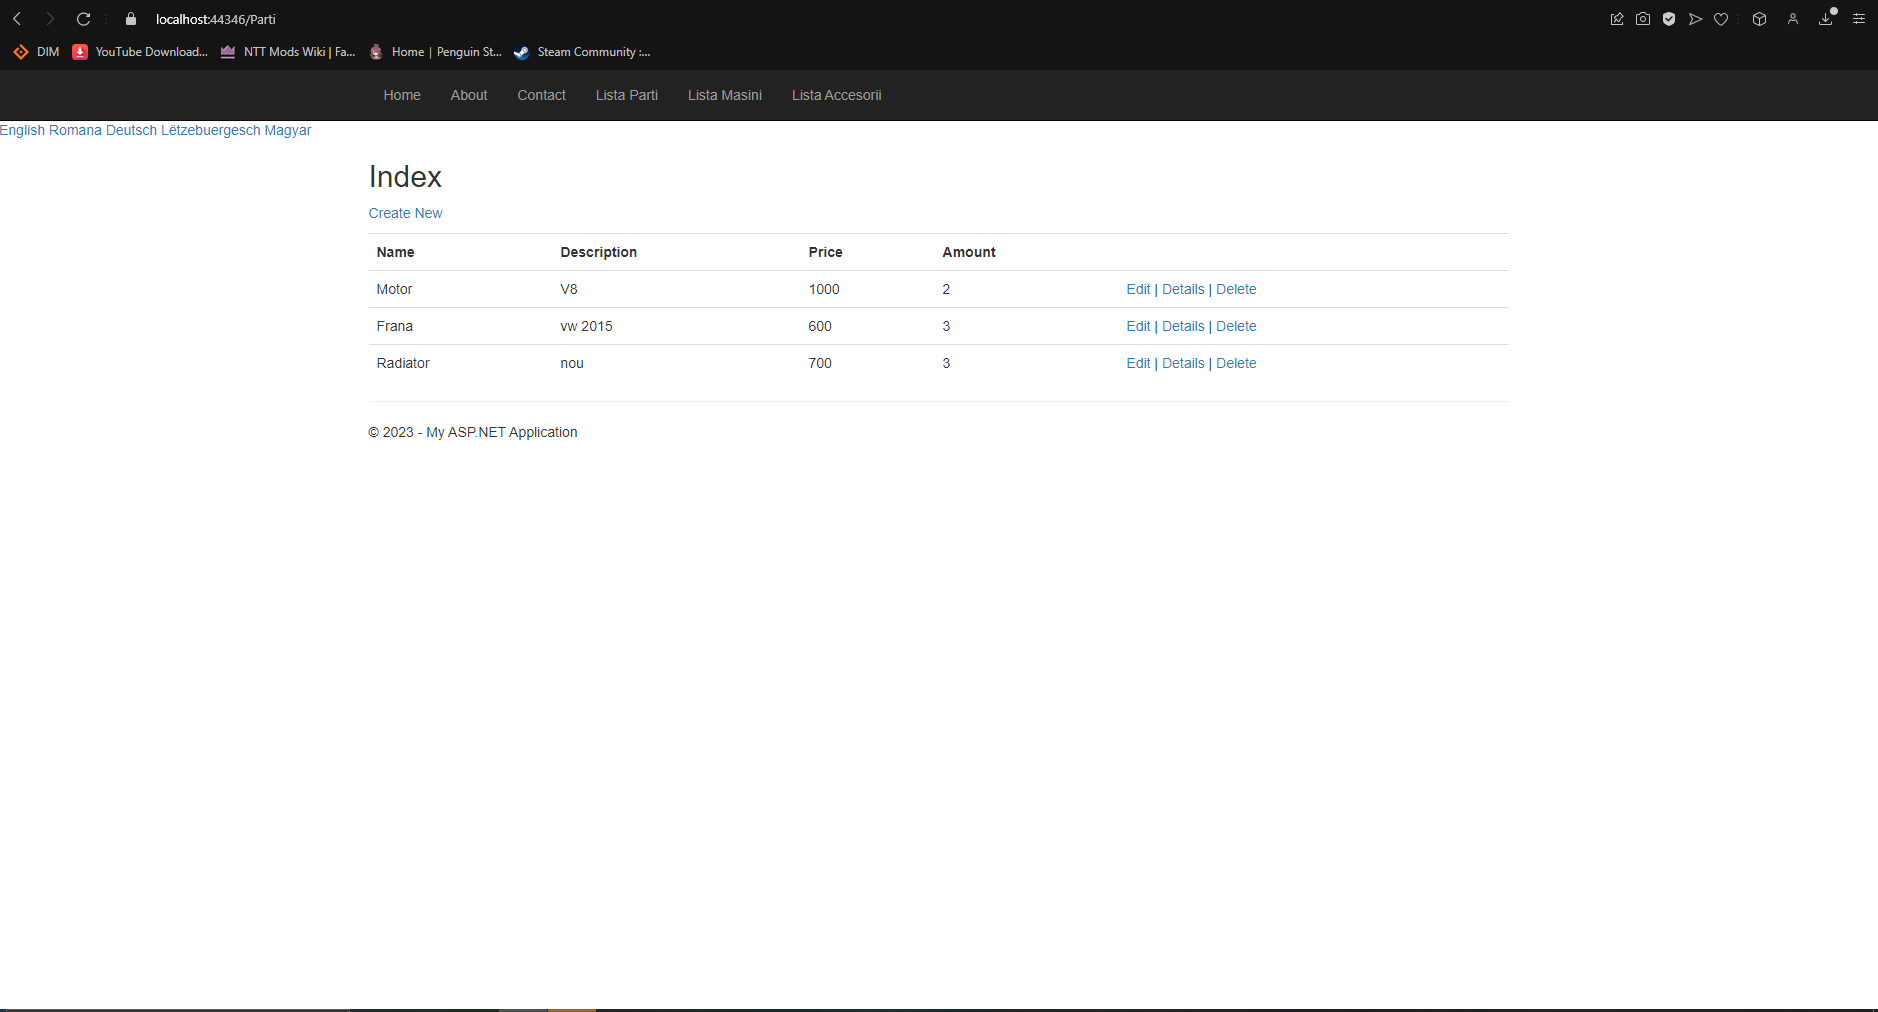Open browser settings with the sliders icon
Screen dimensions: 1878x1012
(1859, 18)
